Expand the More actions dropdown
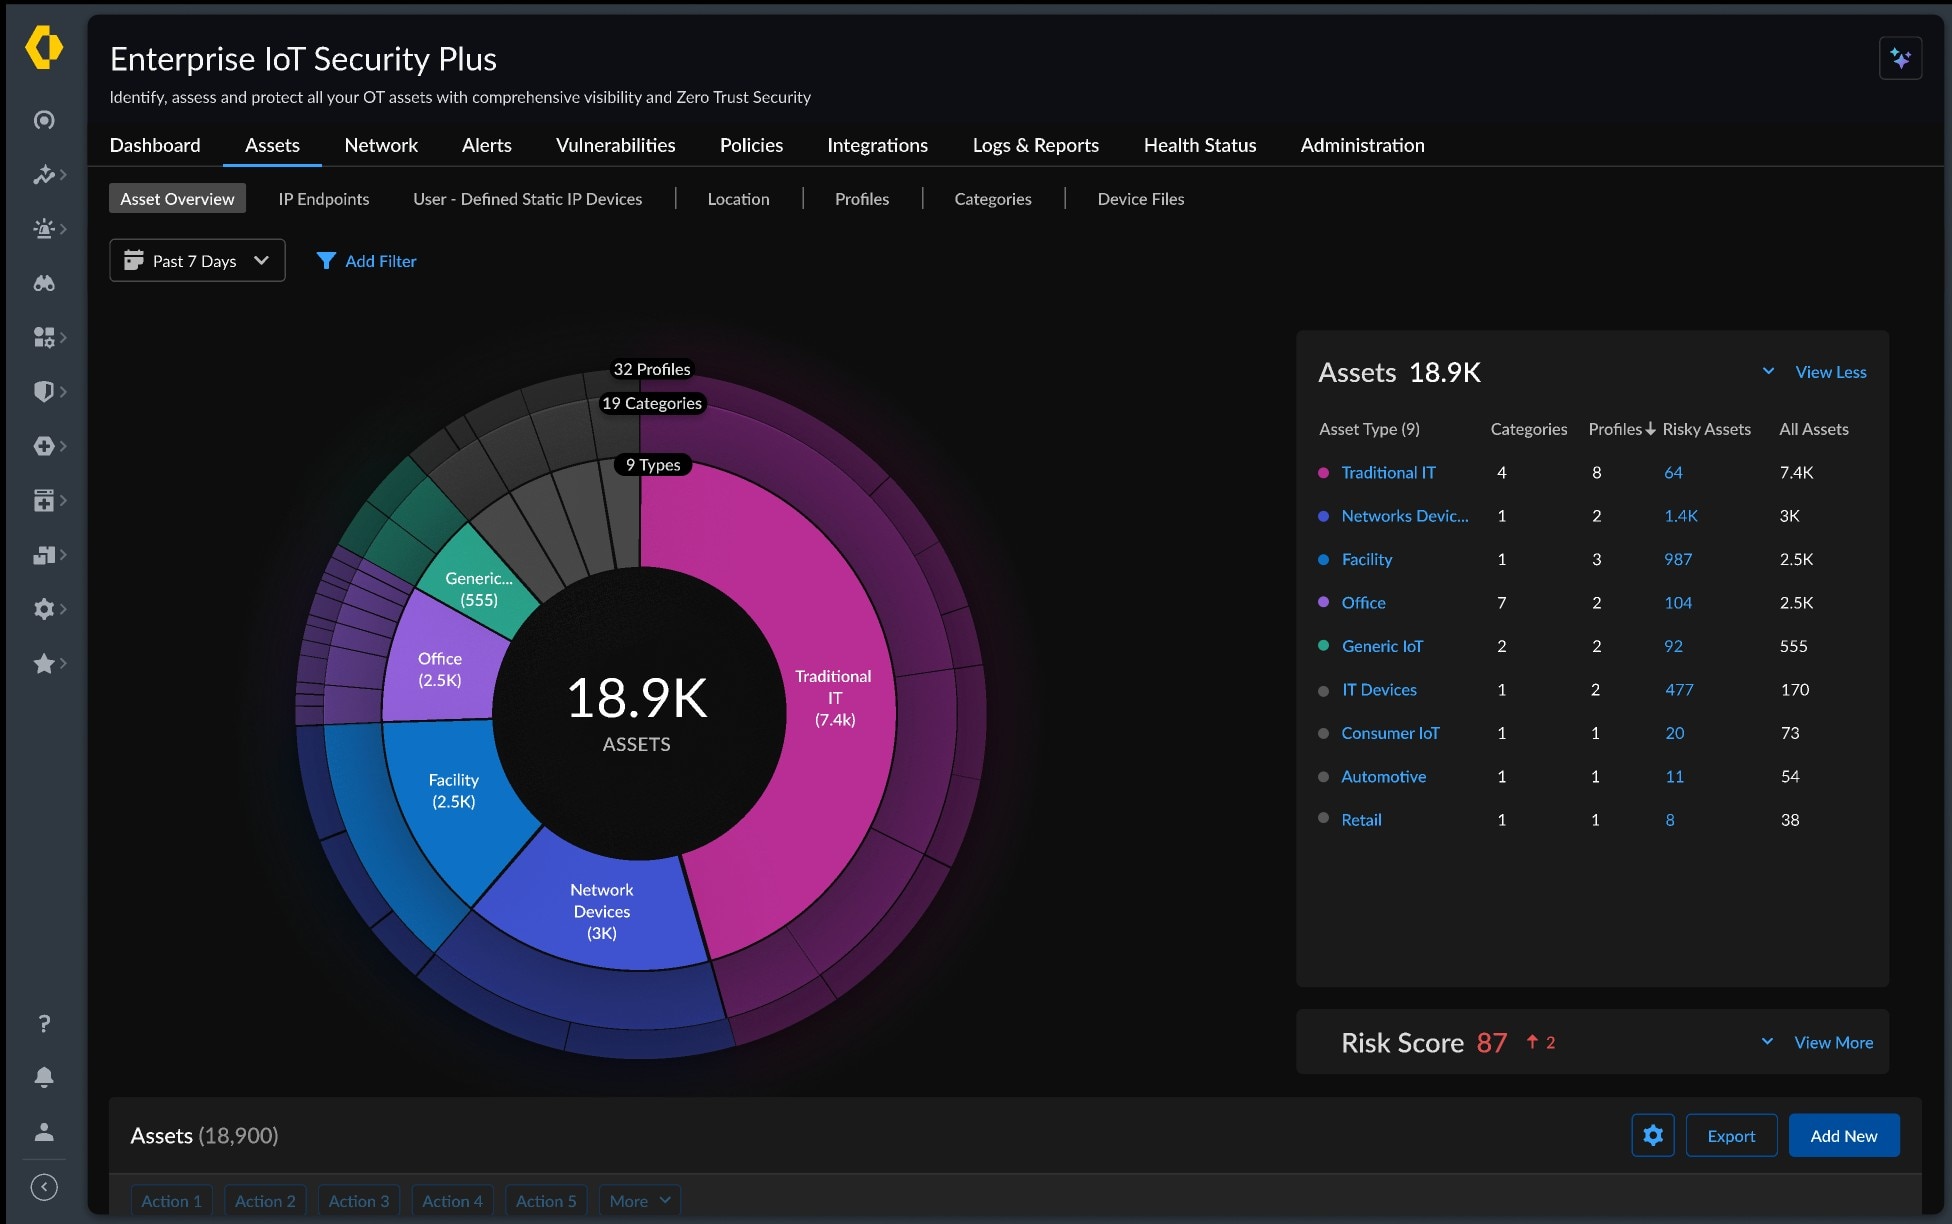 coord(640,1201)
